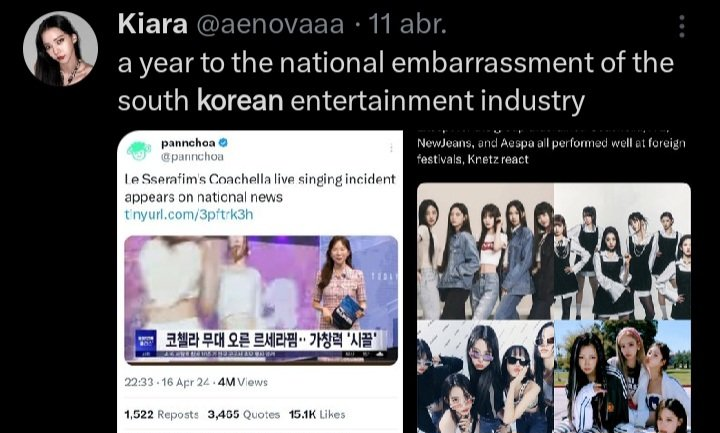This screenshot has height=433, width=720.
Task: Open the sunglasses group photo
Action: point(485,377)
